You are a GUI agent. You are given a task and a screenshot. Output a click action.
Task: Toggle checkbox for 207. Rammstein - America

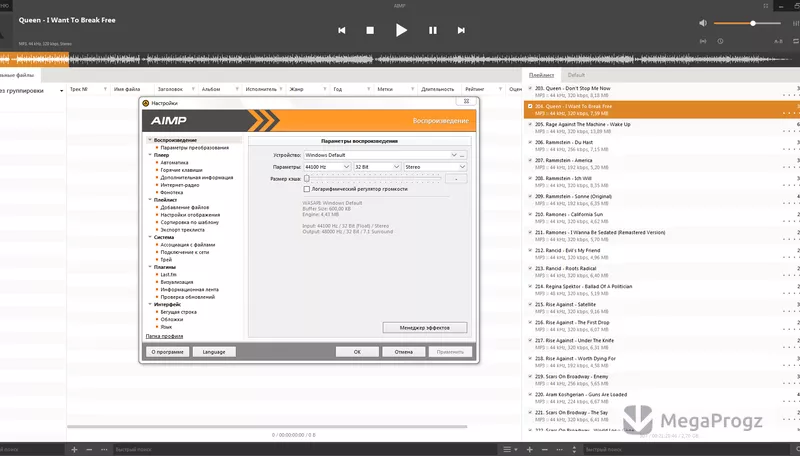coord(530,160)
